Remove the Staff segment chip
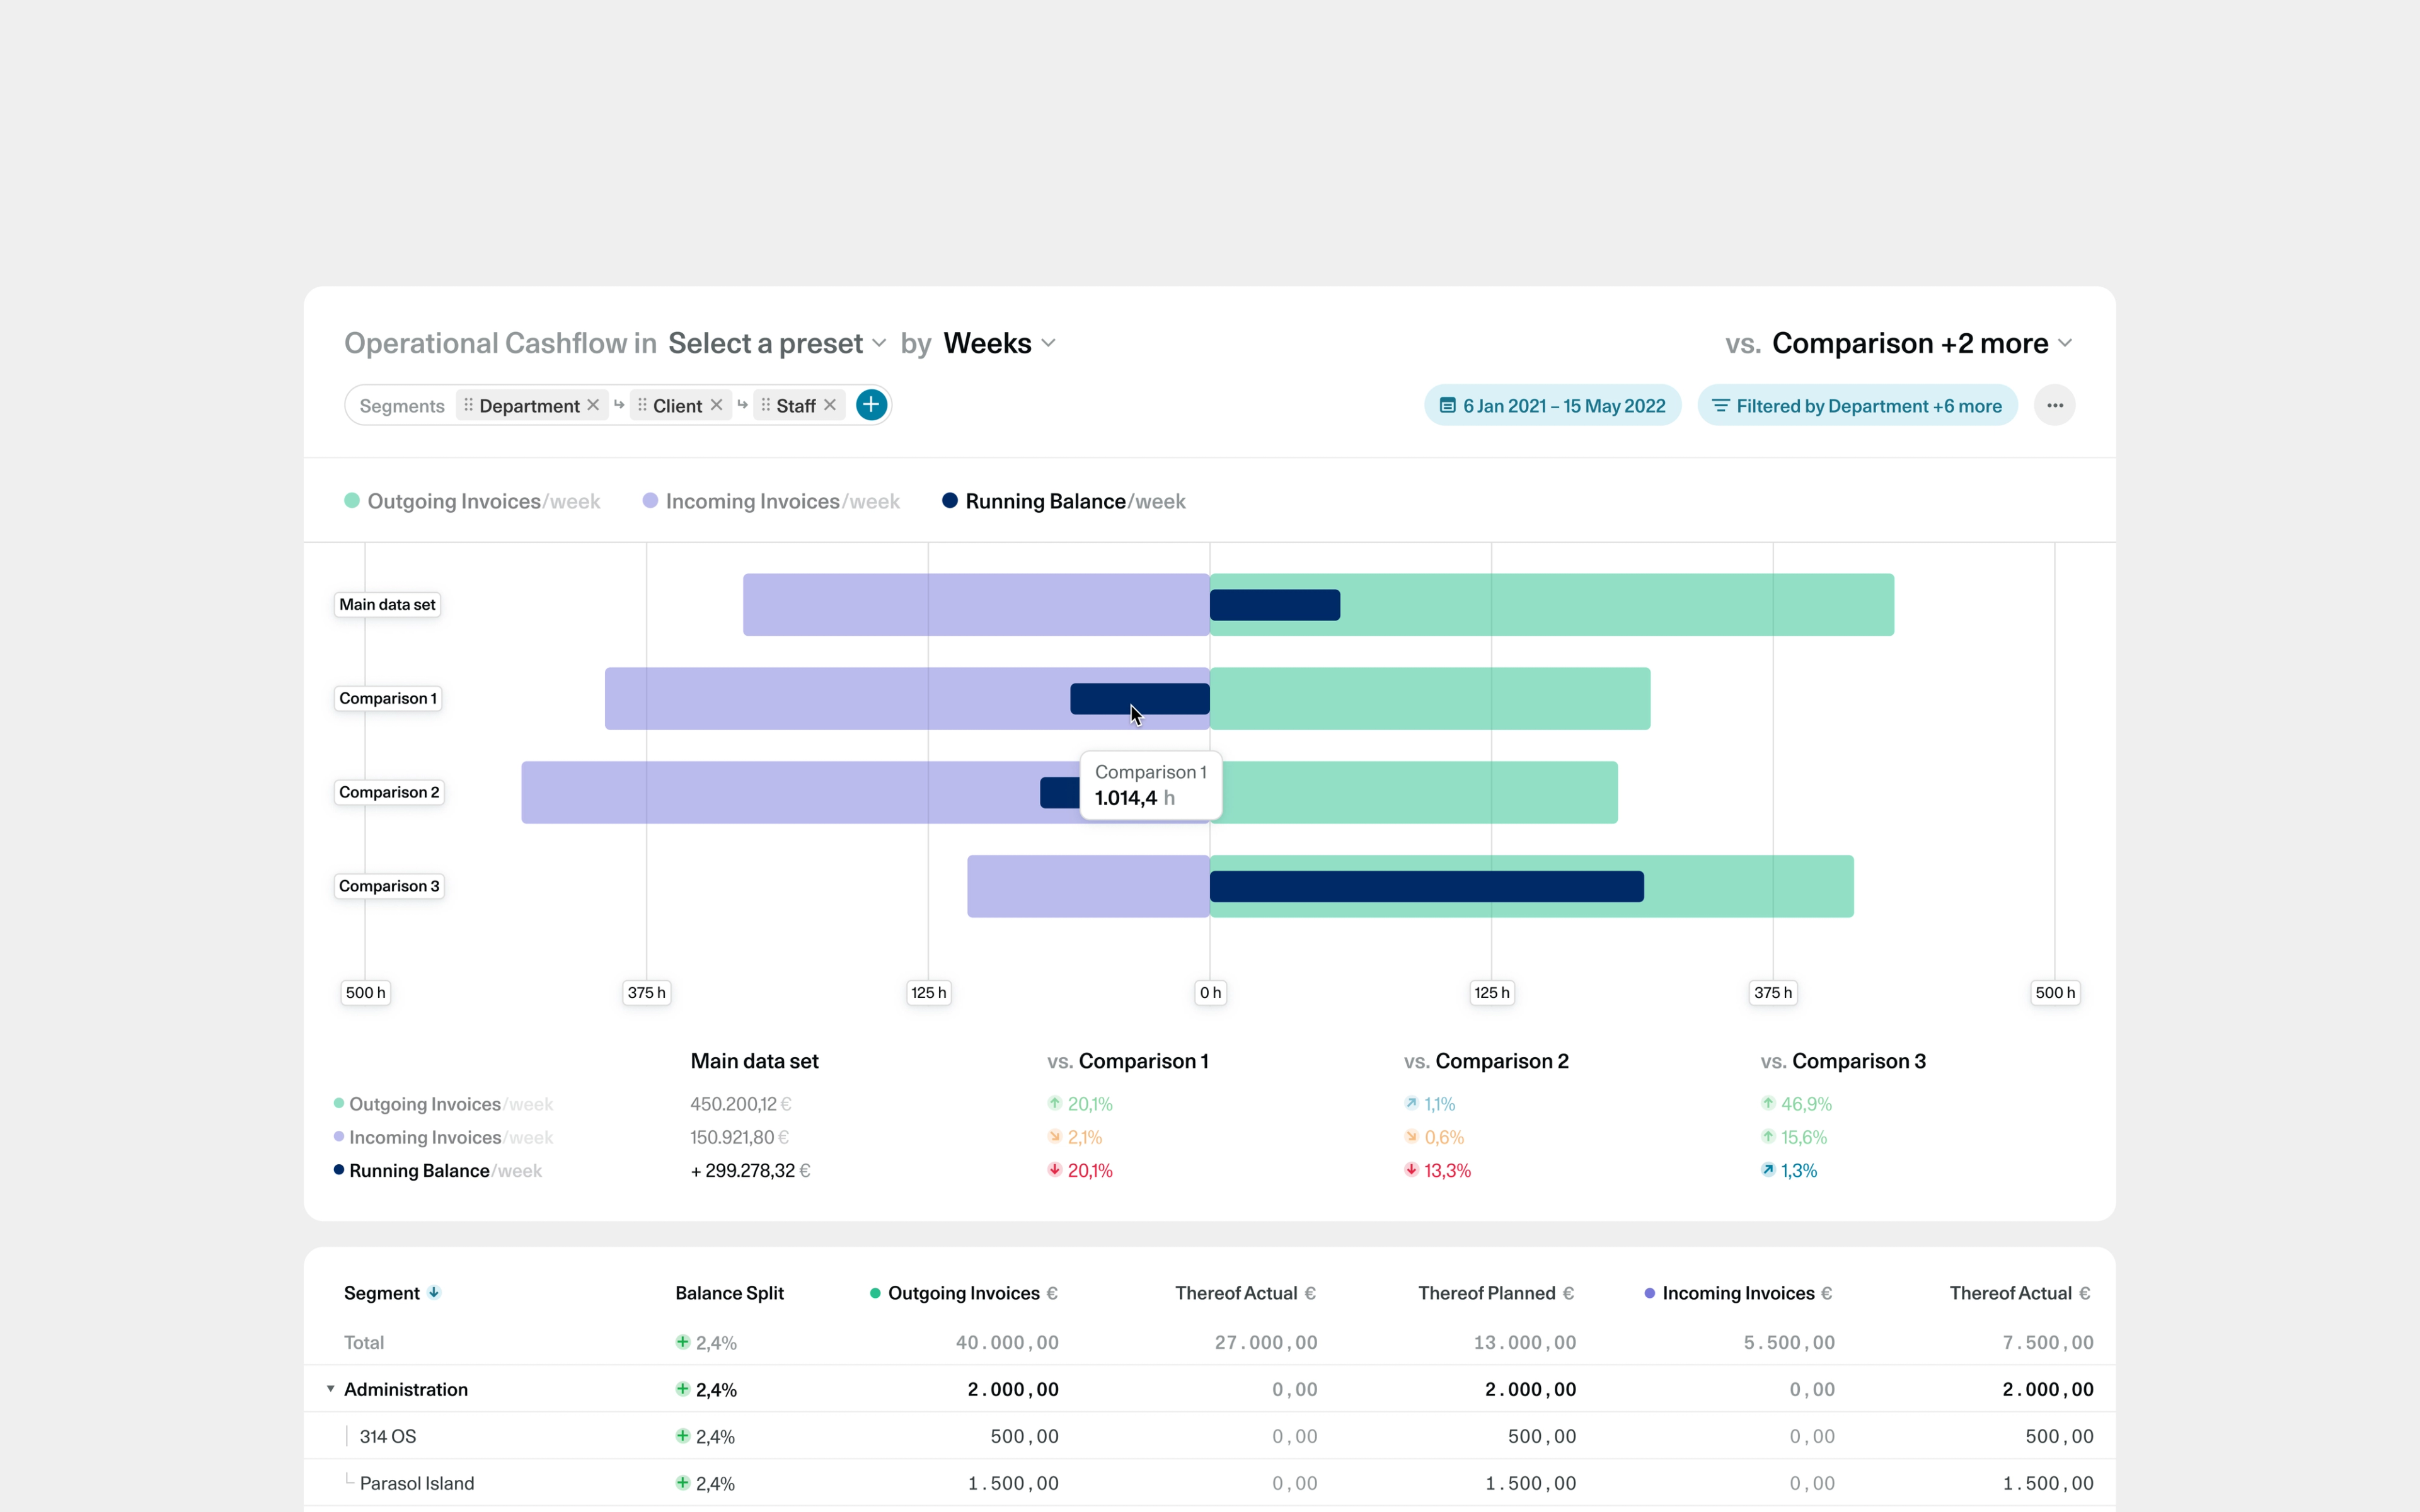 point(830,405)
